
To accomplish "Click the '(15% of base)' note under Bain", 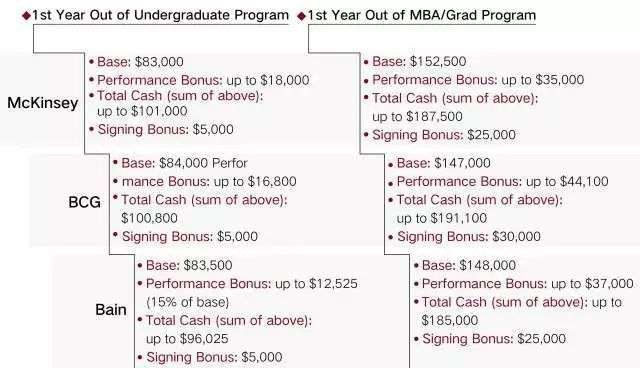I will [187, 302].
